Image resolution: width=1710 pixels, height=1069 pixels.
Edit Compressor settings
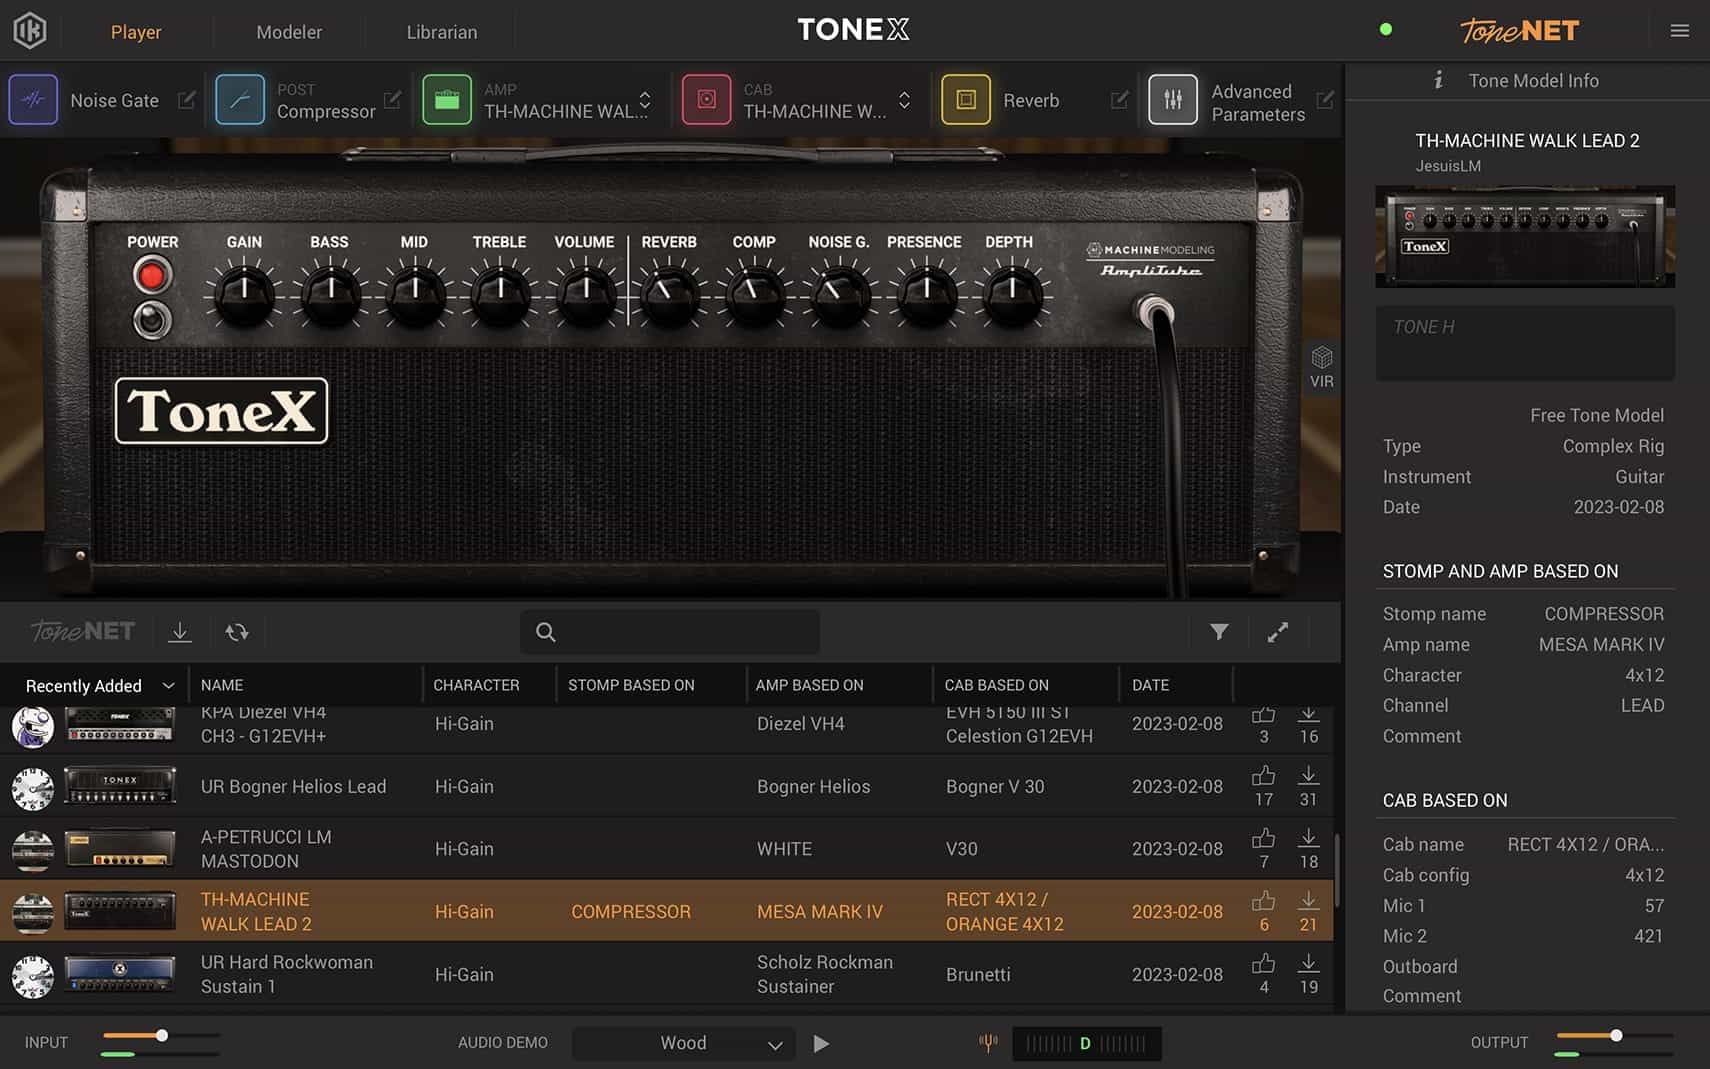point(392,100)
